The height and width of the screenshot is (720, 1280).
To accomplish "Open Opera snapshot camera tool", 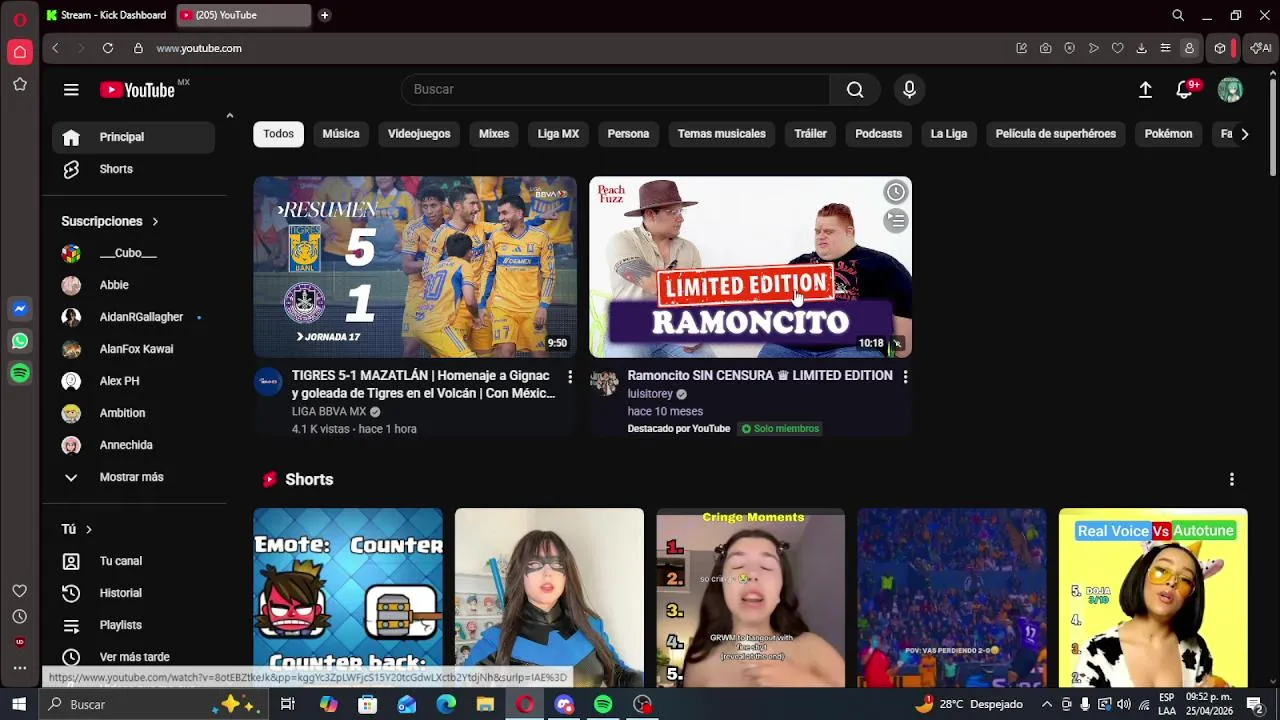I will coord(1045,48).
